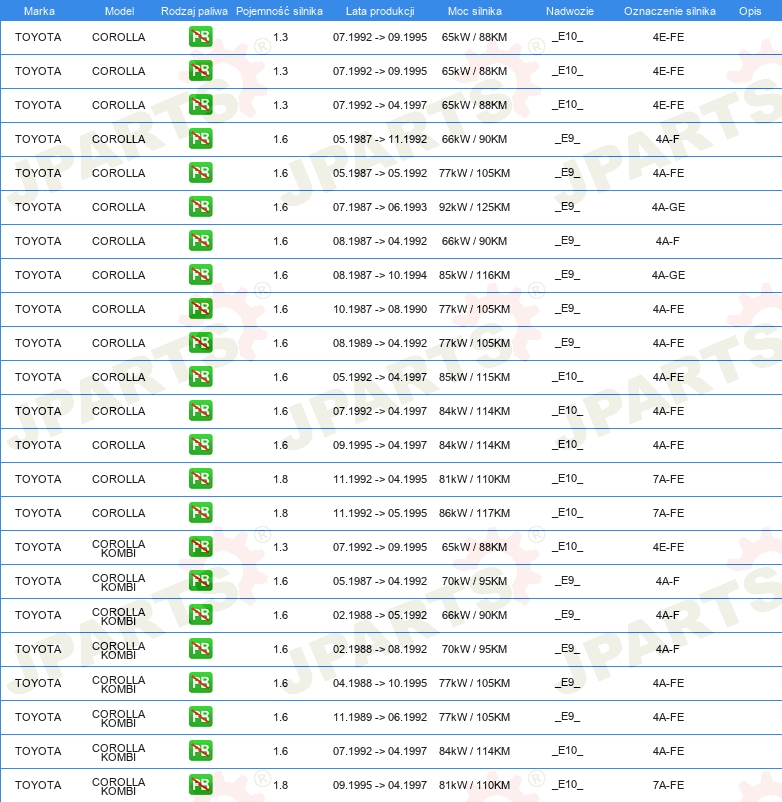
Task: Select TOYOTA in row 08.1989 -> 04.1992
Action: coord(38,343)
